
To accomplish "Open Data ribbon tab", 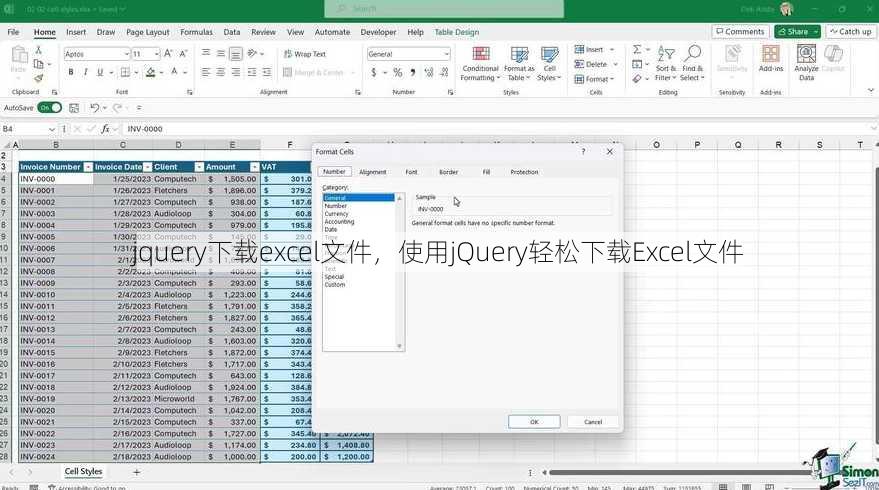I will pyautogui.click(x=232, y=32).
